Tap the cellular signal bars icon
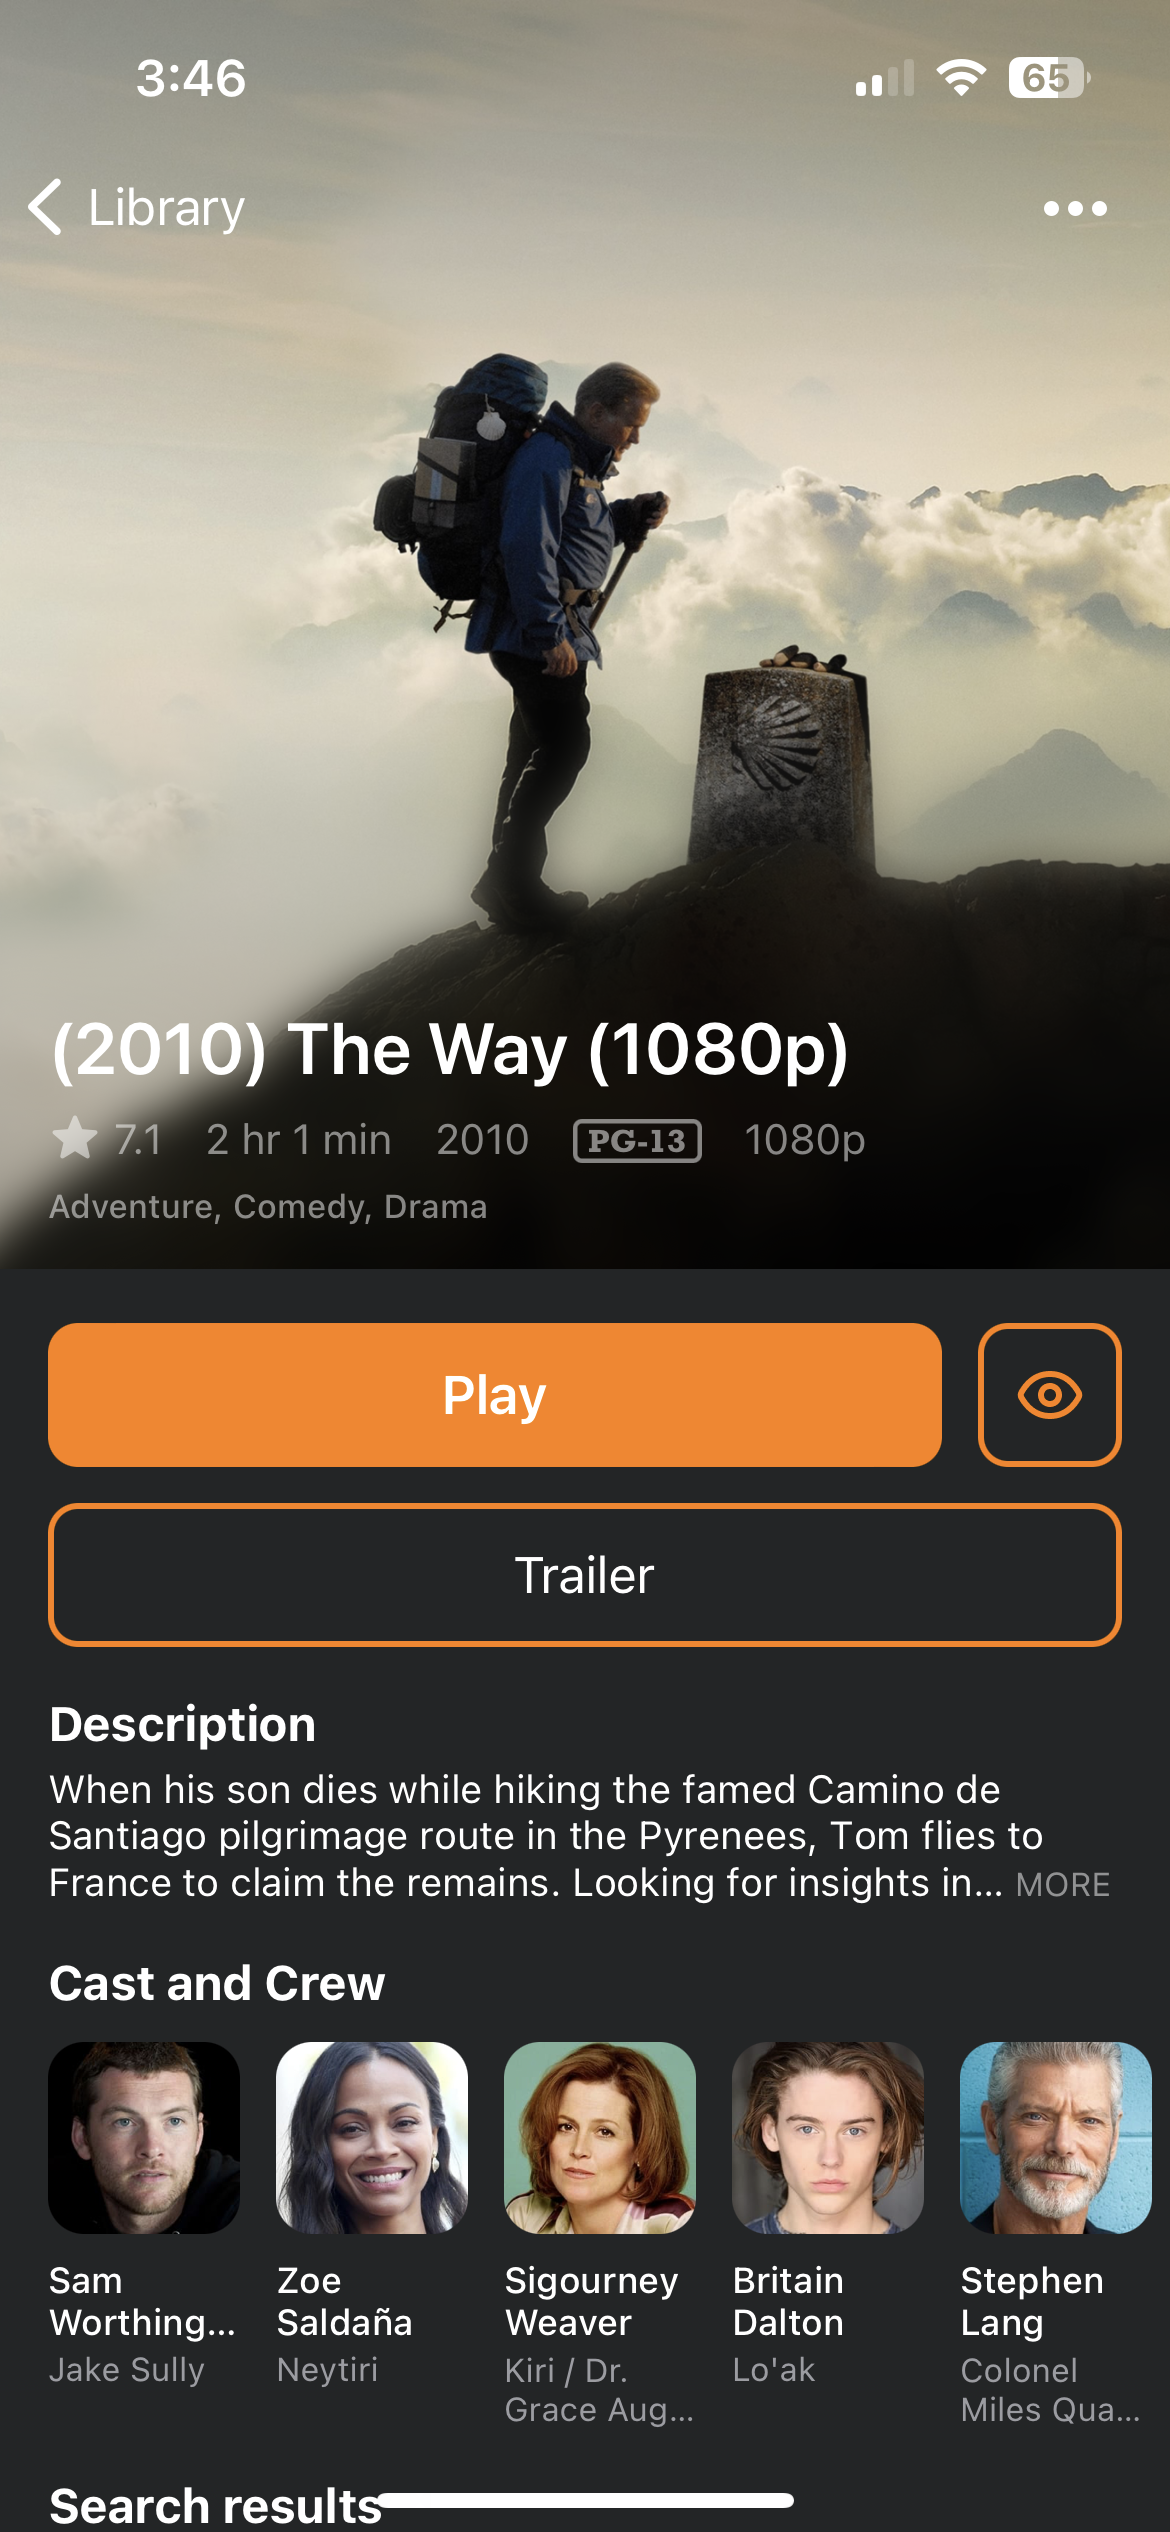1170x2532 pixels. [x=885, y=78]
